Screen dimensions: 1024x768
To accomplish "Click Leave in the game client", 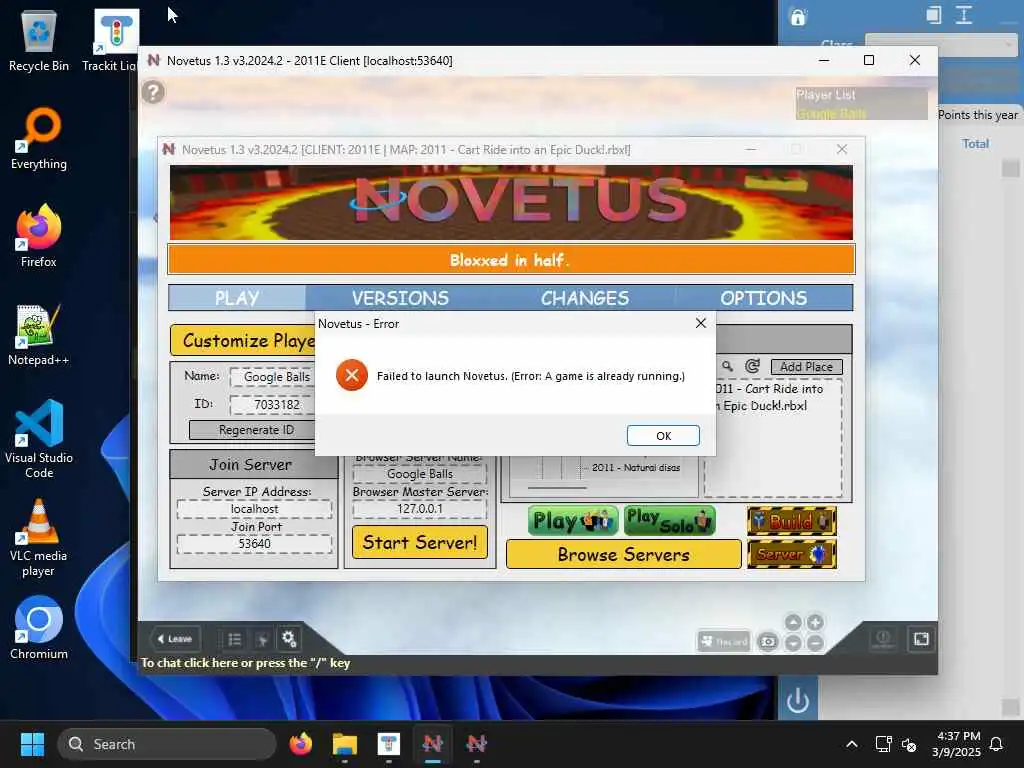I will (x=175, y=639).
